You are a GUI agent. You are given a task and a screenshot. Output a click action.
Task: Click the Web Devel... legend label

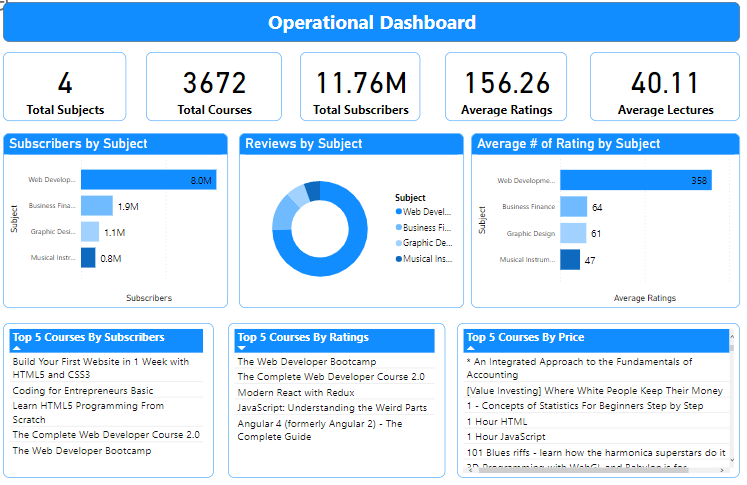pyautogui.click(x=427, y=212)
